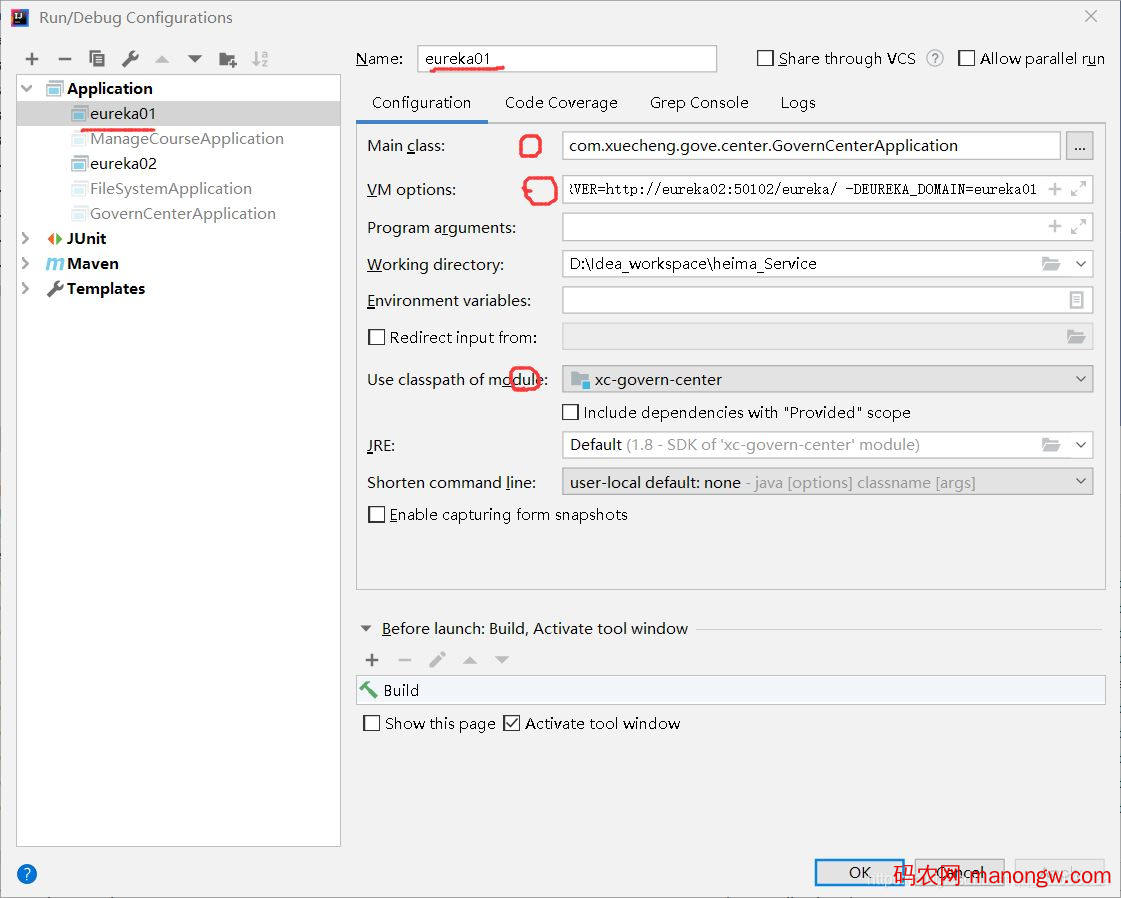This screenshot has height=898, width=1121.
Task: Switch to the Logs tab
Action: (797, 103)
